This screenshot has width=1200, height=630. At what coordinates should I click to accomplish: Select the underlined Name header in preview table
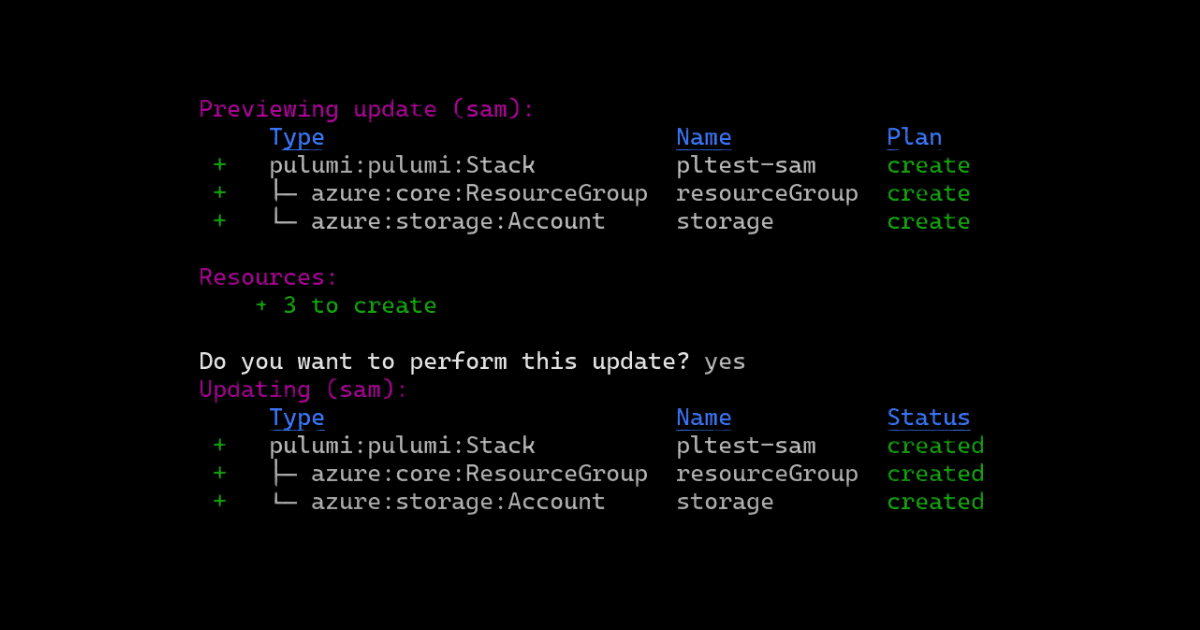pyautogui.click(x=703, y=138)
